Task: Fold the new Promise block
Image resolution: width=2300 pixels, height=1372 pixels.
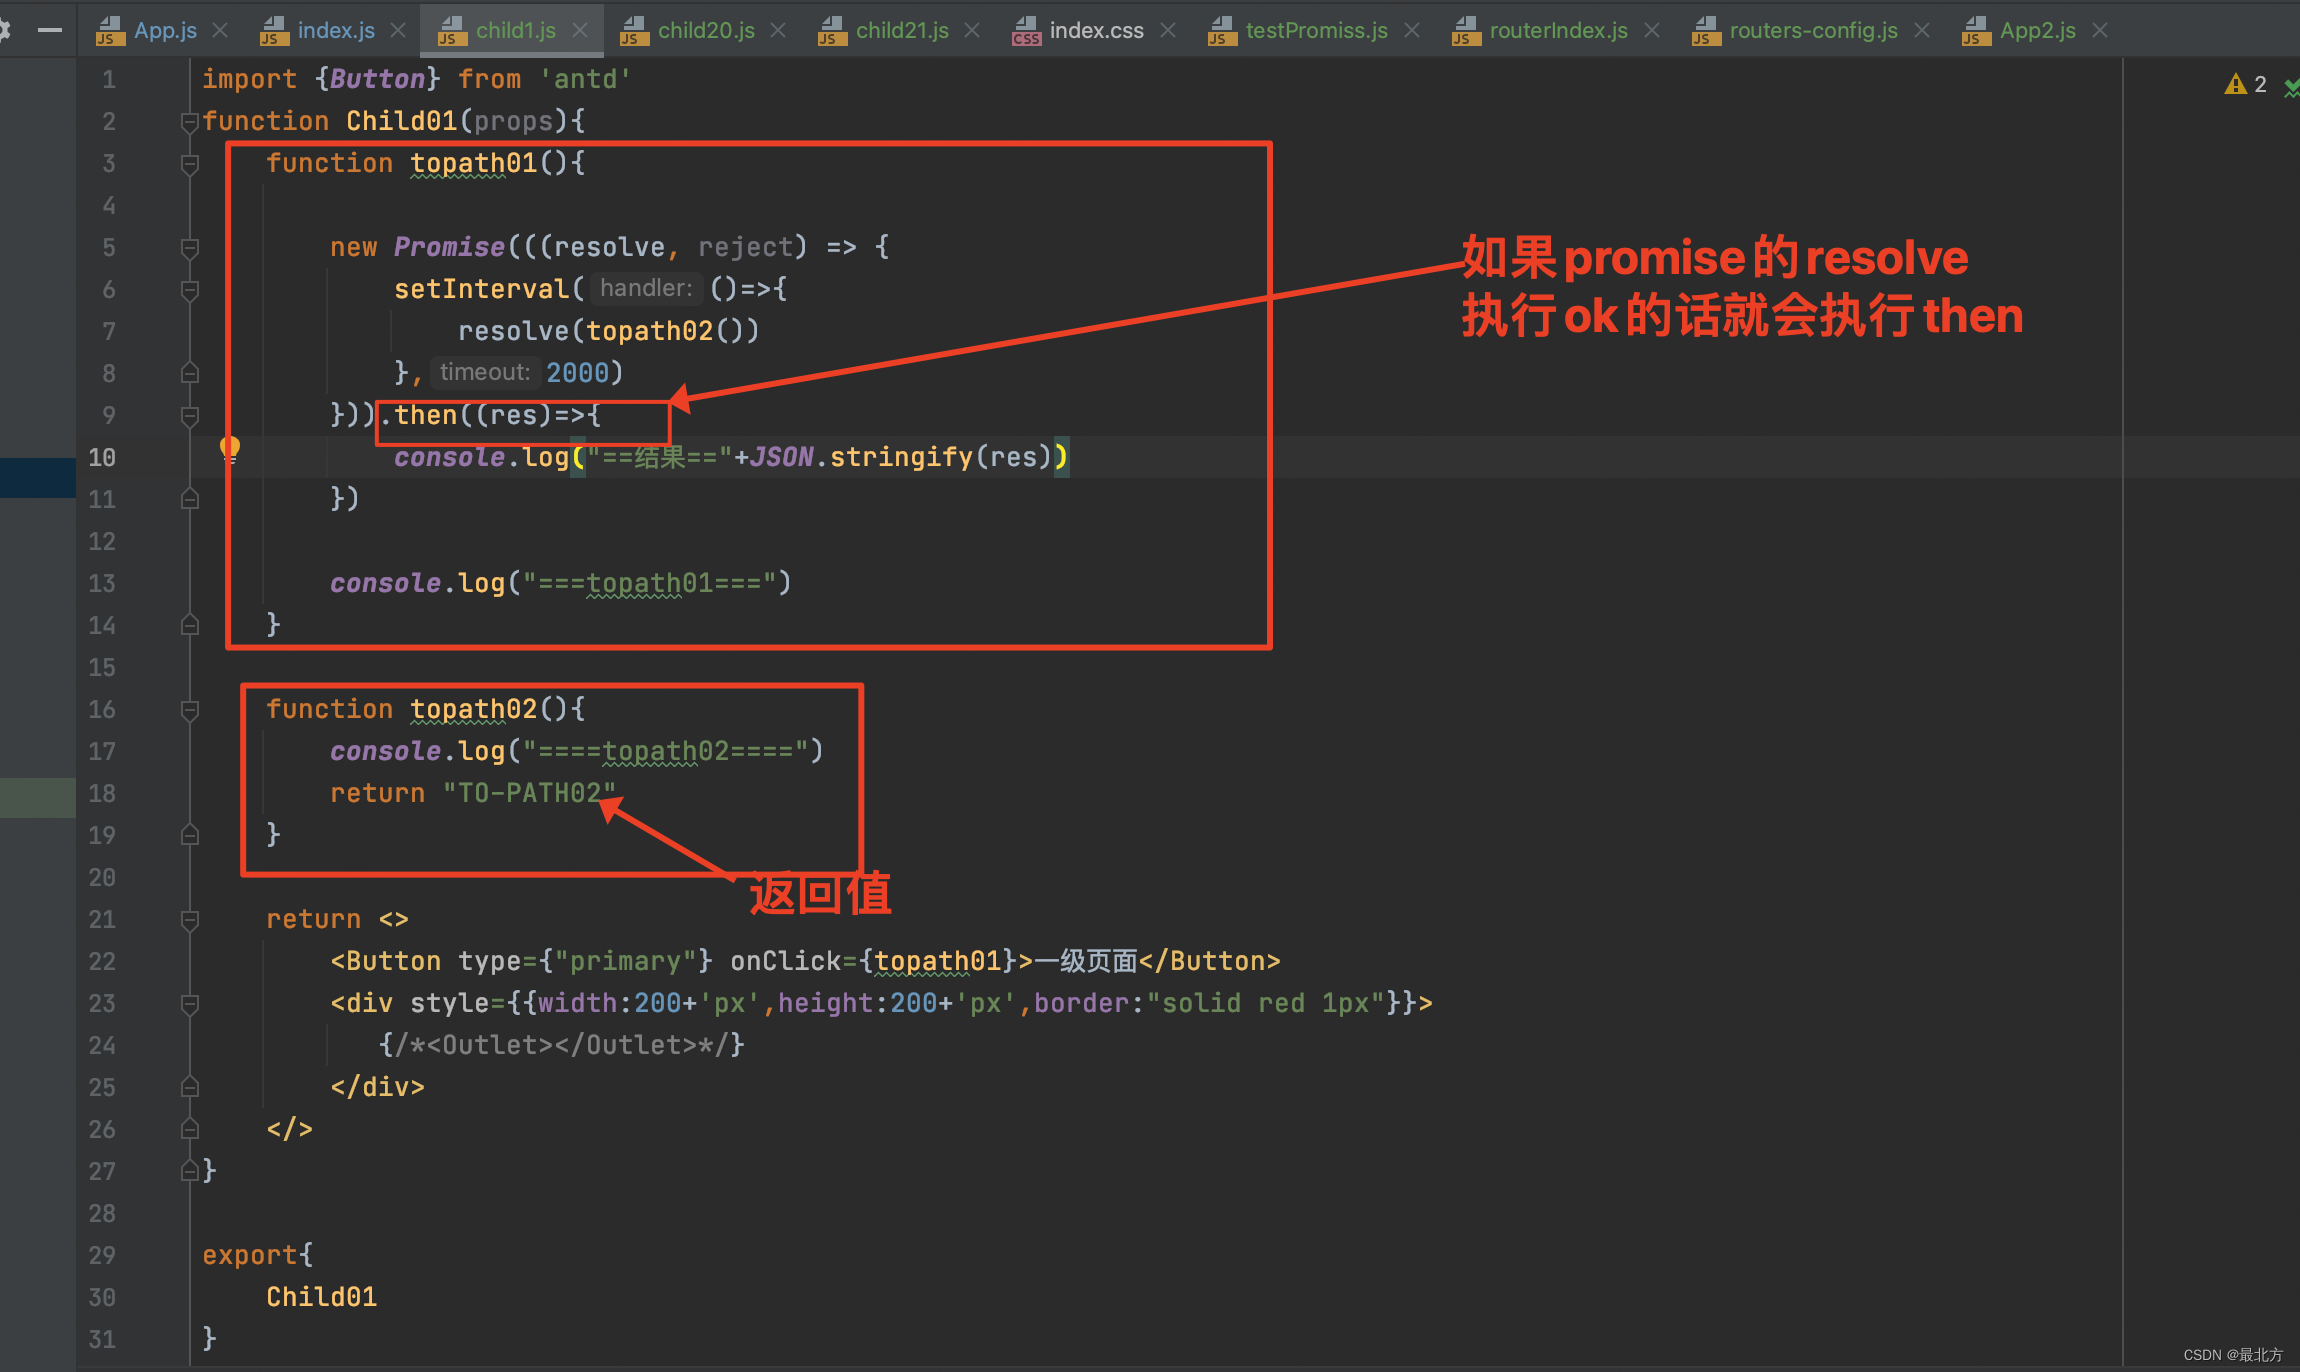Action: 189,247
